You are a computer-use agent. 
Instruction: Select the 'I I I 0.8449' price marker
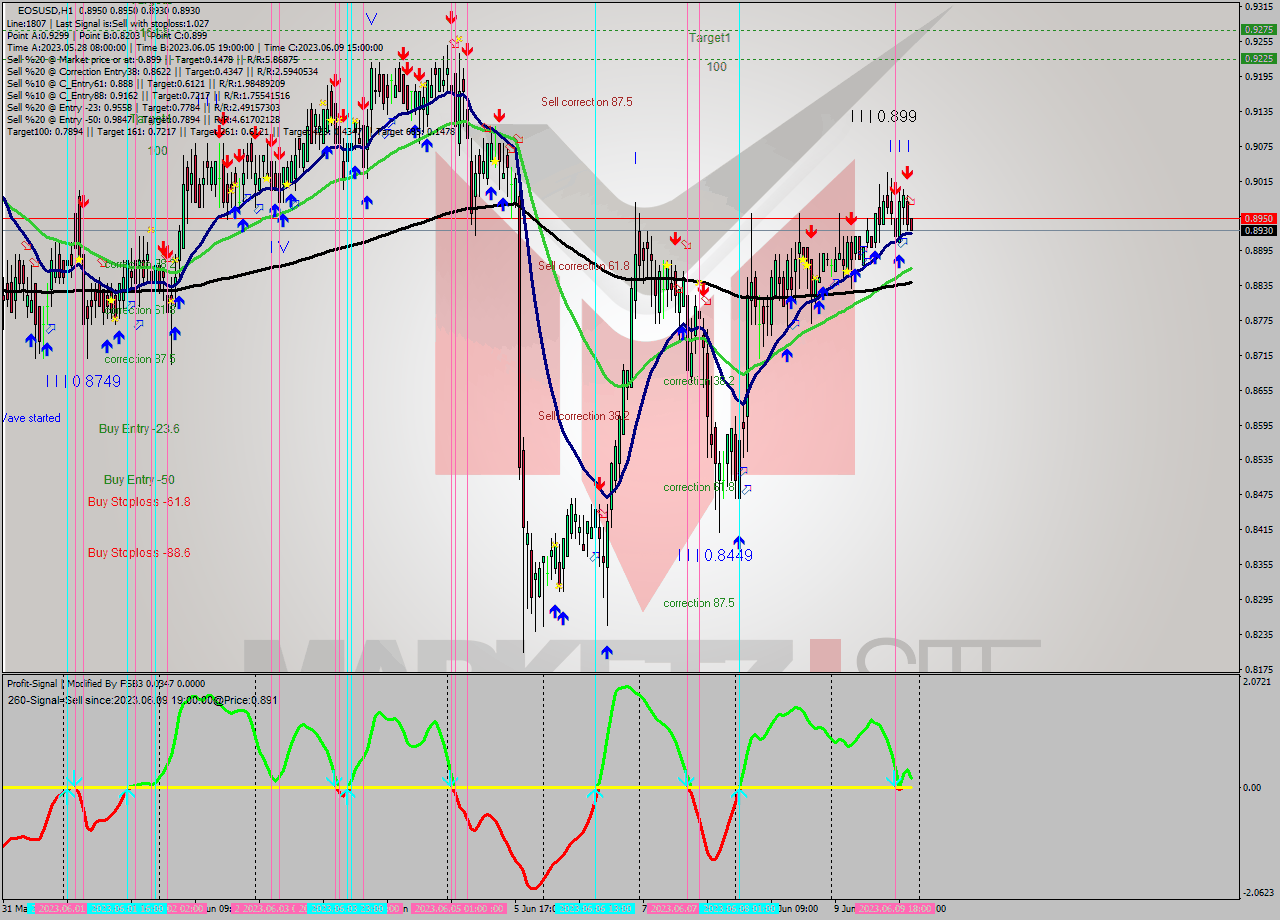point(715,555)
